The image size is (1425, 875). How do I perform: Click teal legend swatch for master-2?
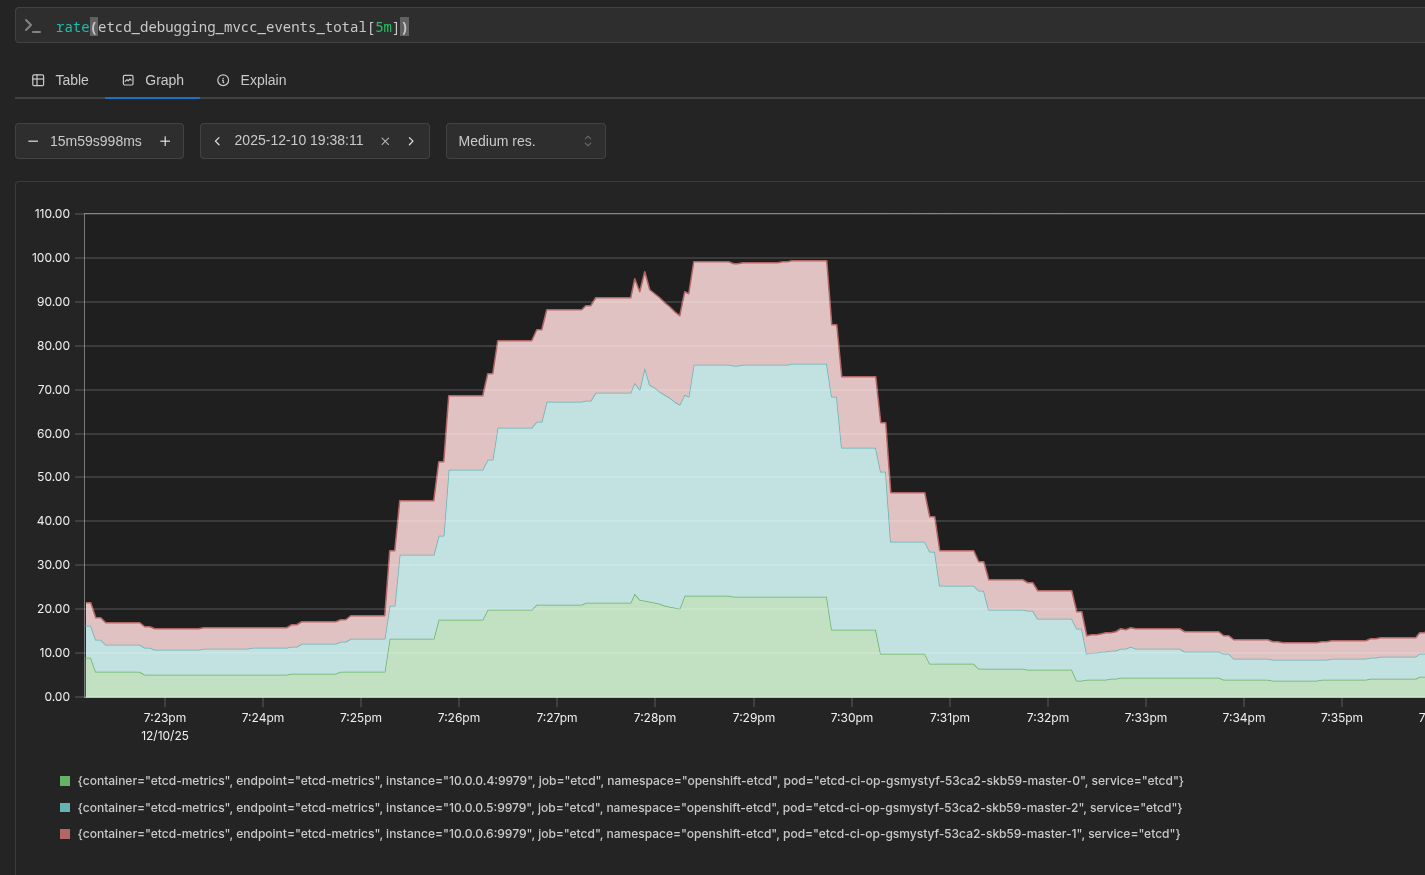click(65, 808)
